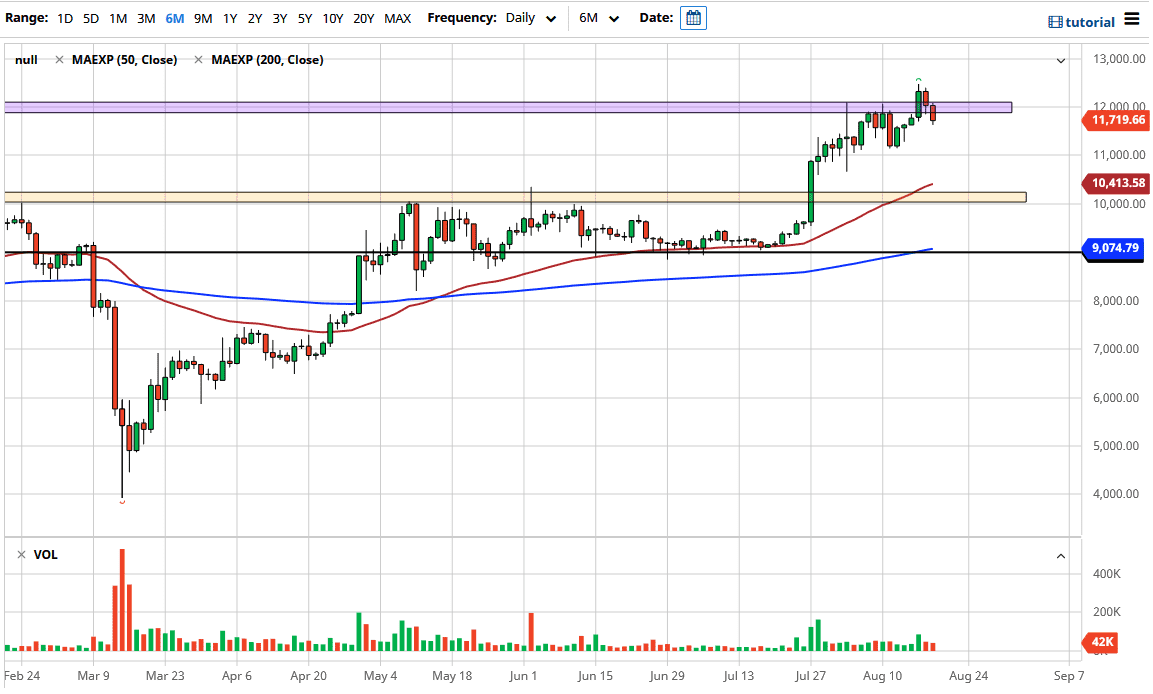Switch range to 3M
The width and height of the screenshot is (1153, 694).
[146, 18]
